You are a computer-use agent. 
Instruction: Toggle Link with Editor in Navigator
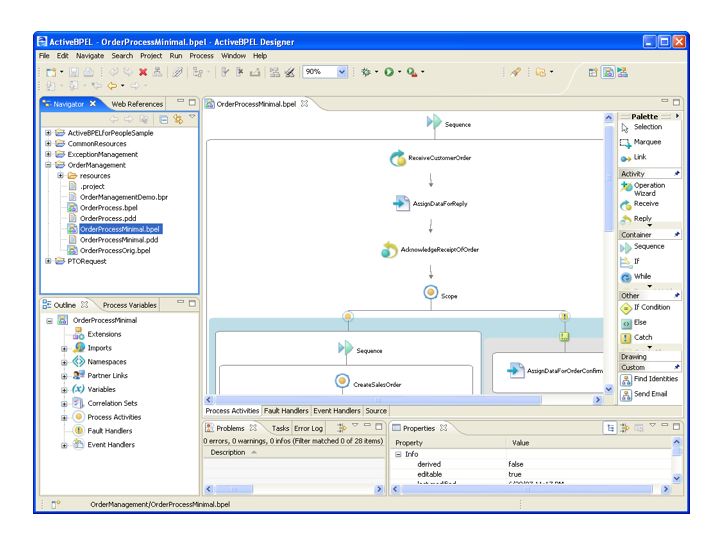pyautogui.click(x=178, y=119)
